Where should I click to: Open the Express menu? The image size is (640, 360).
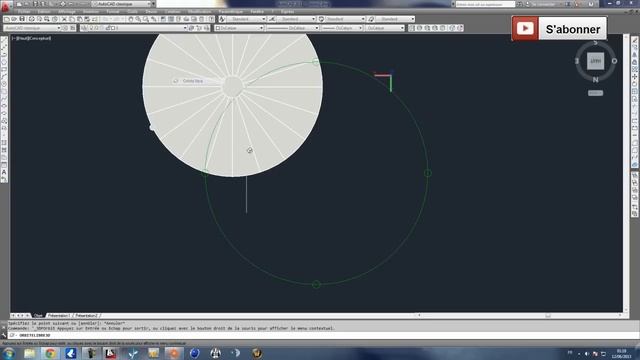[x=287, y=11]
